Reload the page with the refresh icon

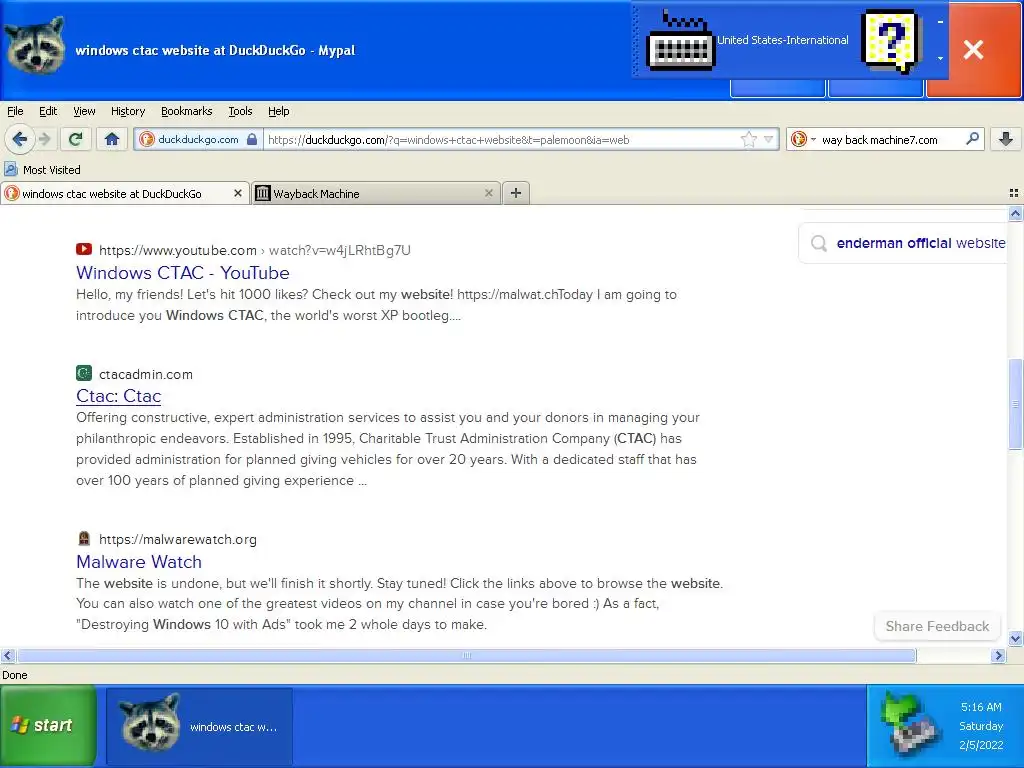(76, 139)
